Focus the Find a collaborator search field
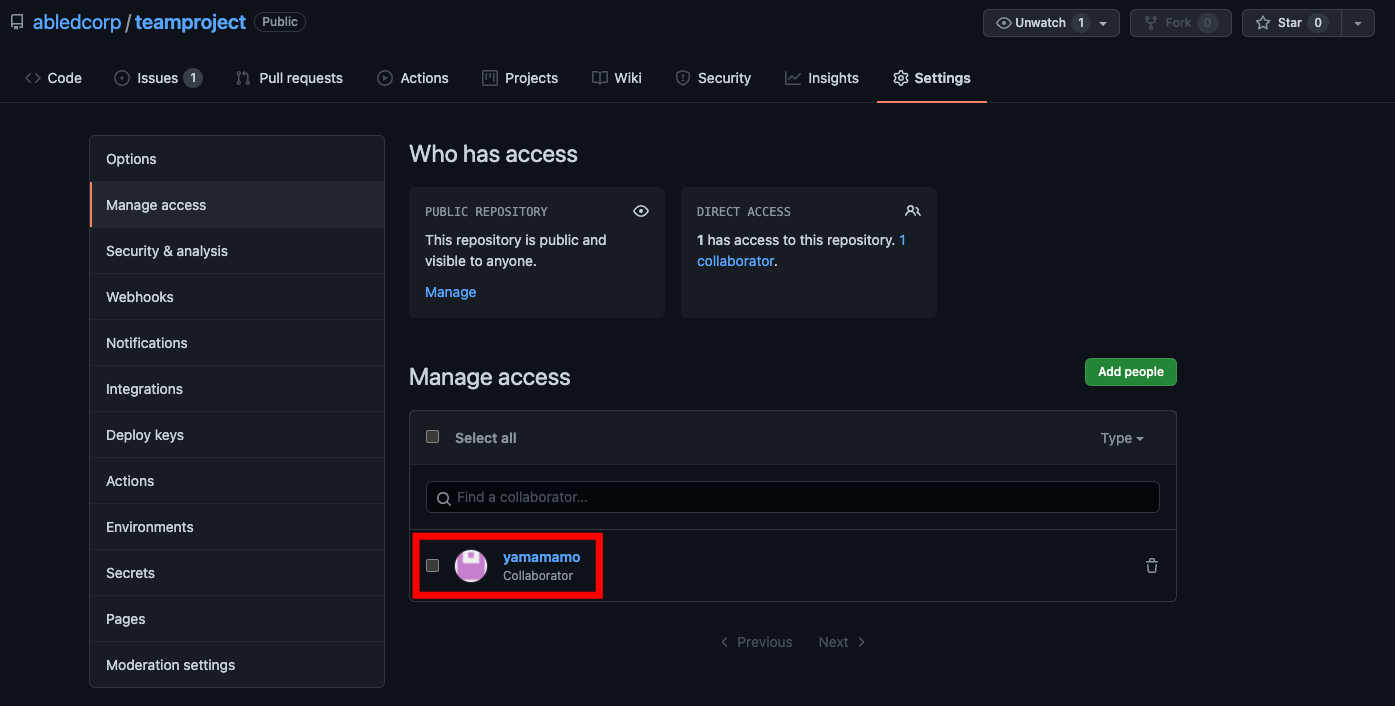Screen dimensions: 1395x706 (x=793, y=497)
